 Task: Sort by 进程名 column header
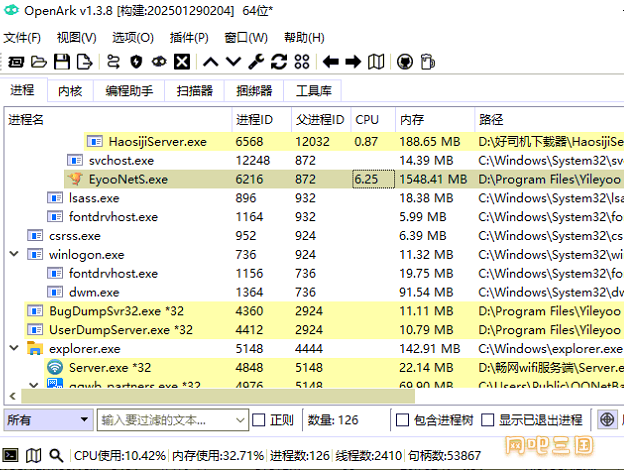118,119
